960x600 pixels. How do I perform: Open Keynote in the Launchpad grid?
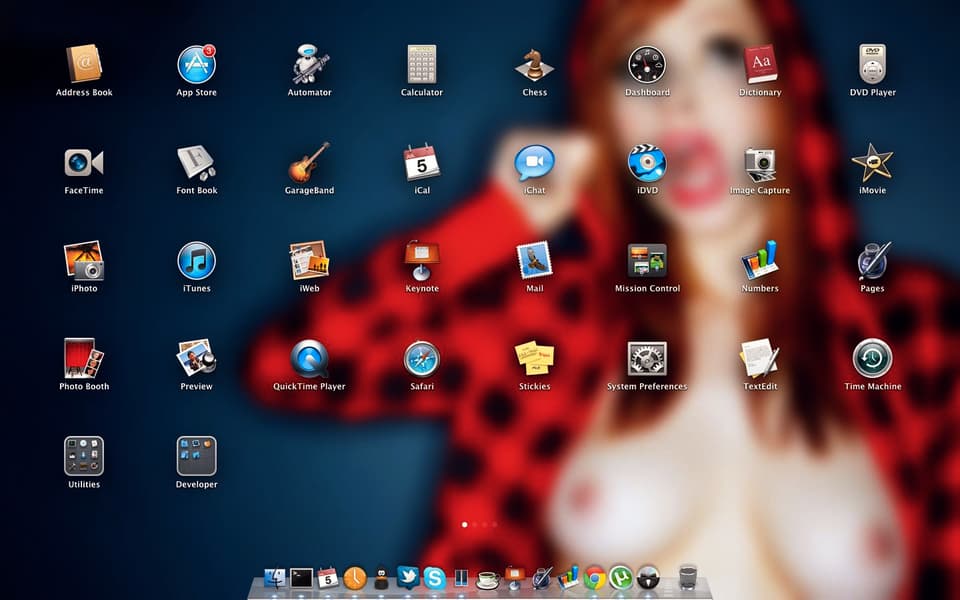422,261
